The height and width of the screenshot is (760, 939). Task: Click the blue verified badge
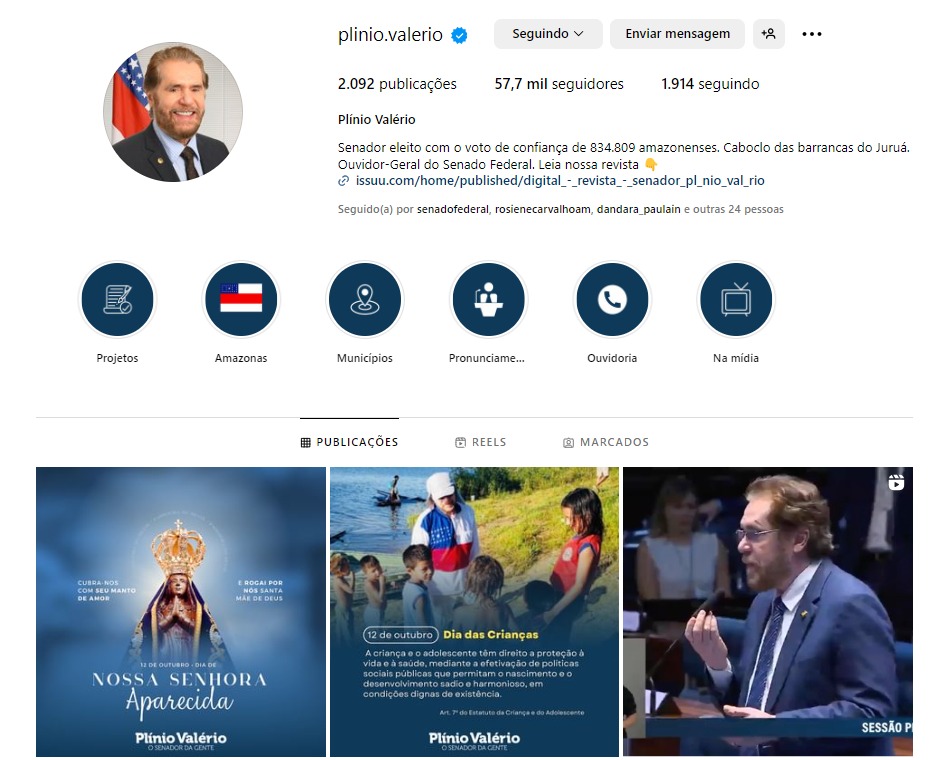pos(459,35)
